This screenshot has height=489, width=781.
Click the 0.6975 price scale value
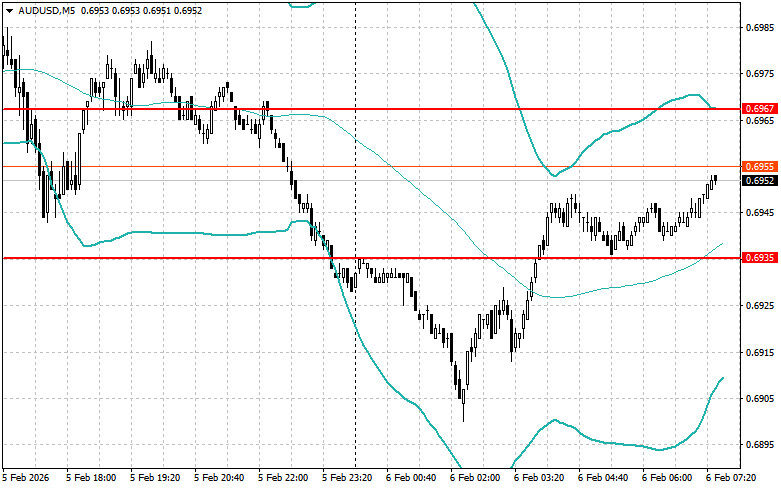760,74
